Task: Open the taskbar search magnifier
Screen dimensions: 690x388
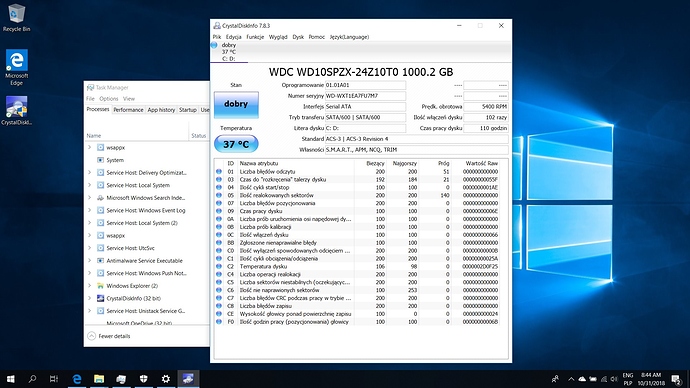Action: click(32, 379)
